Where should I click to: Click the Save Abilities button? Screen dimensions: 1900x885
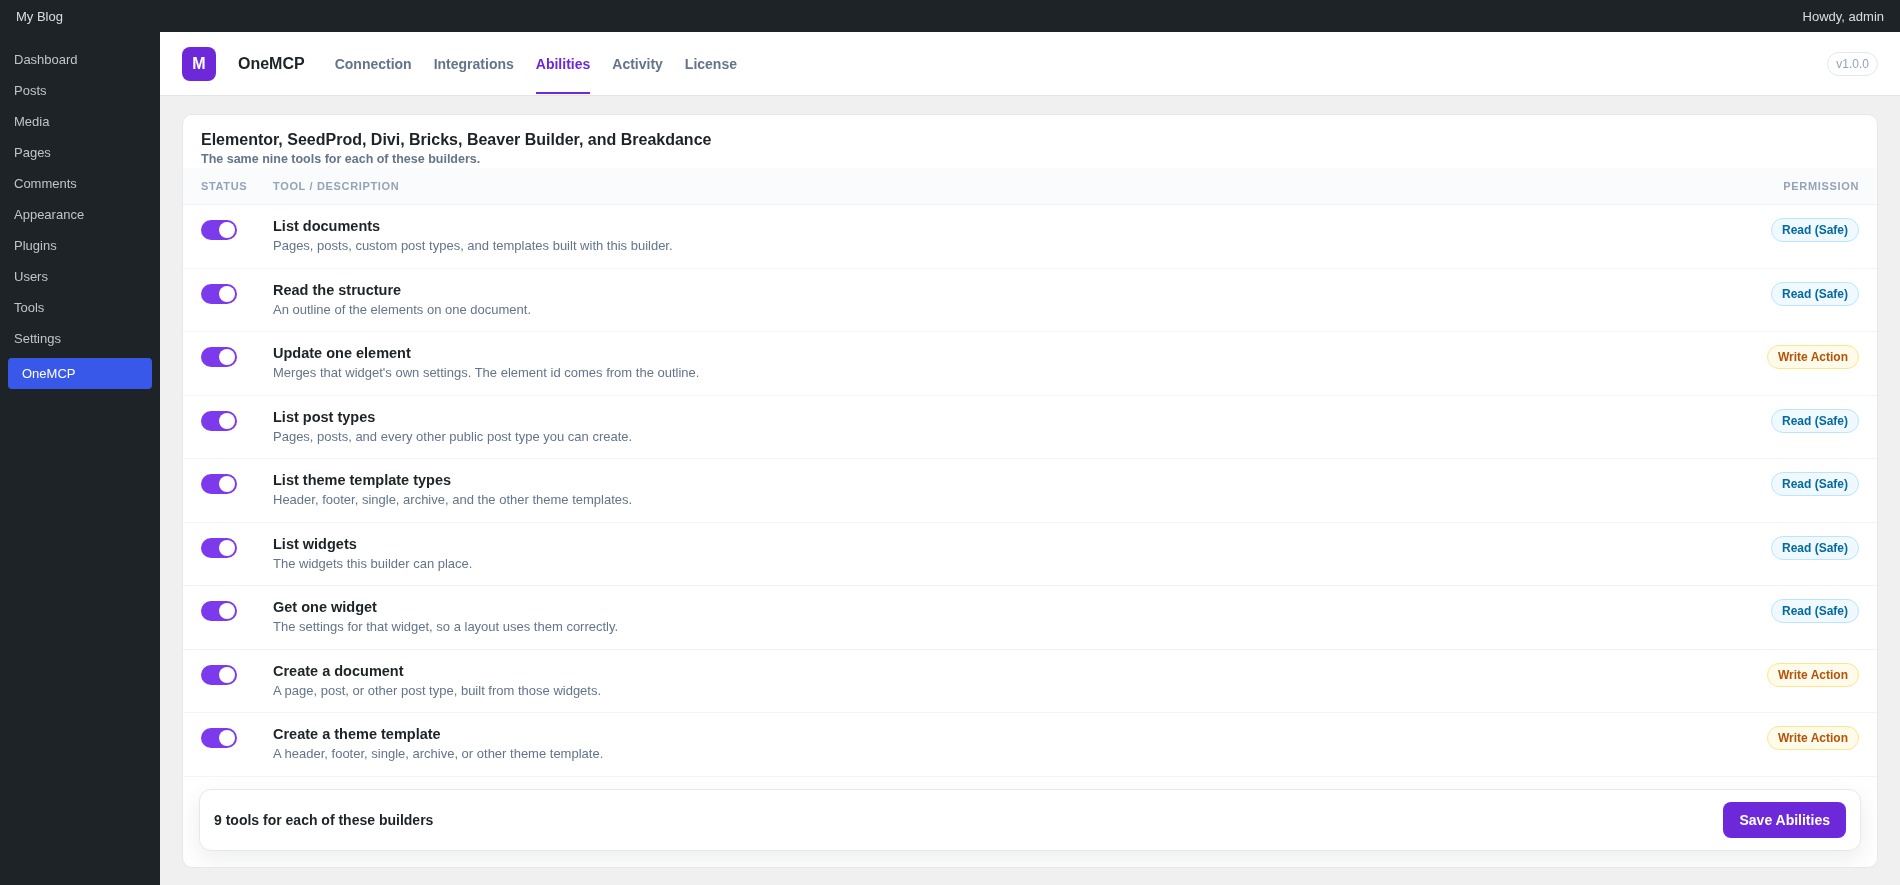(1784, 820)
